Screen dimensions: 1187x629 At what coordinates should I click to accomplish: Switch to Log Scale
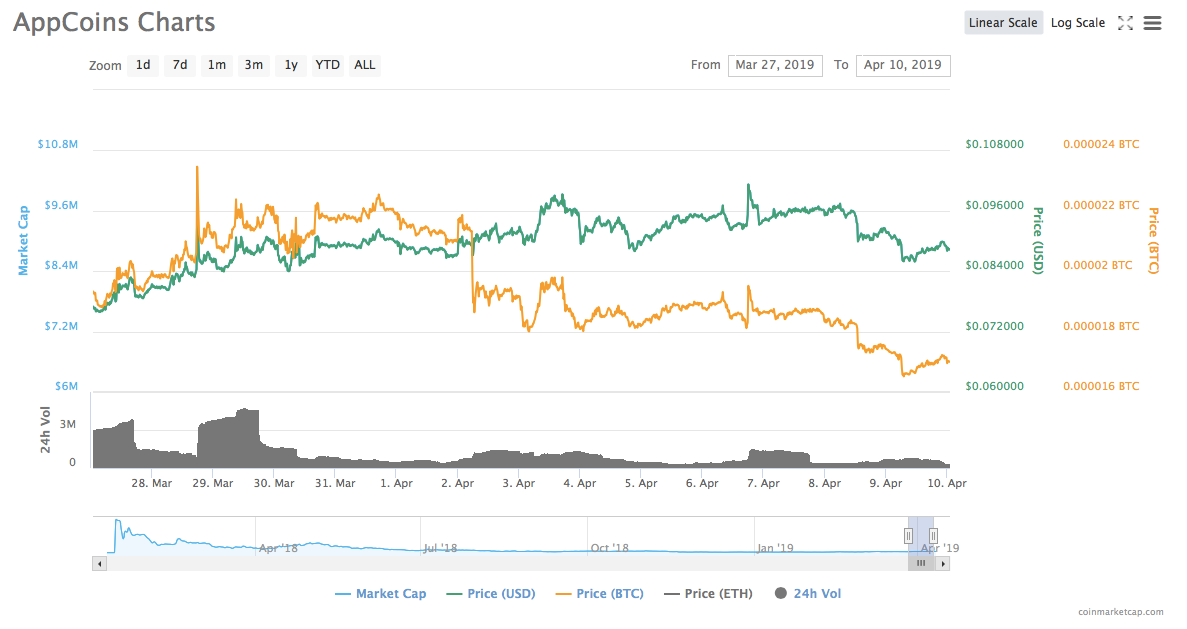1077,23
